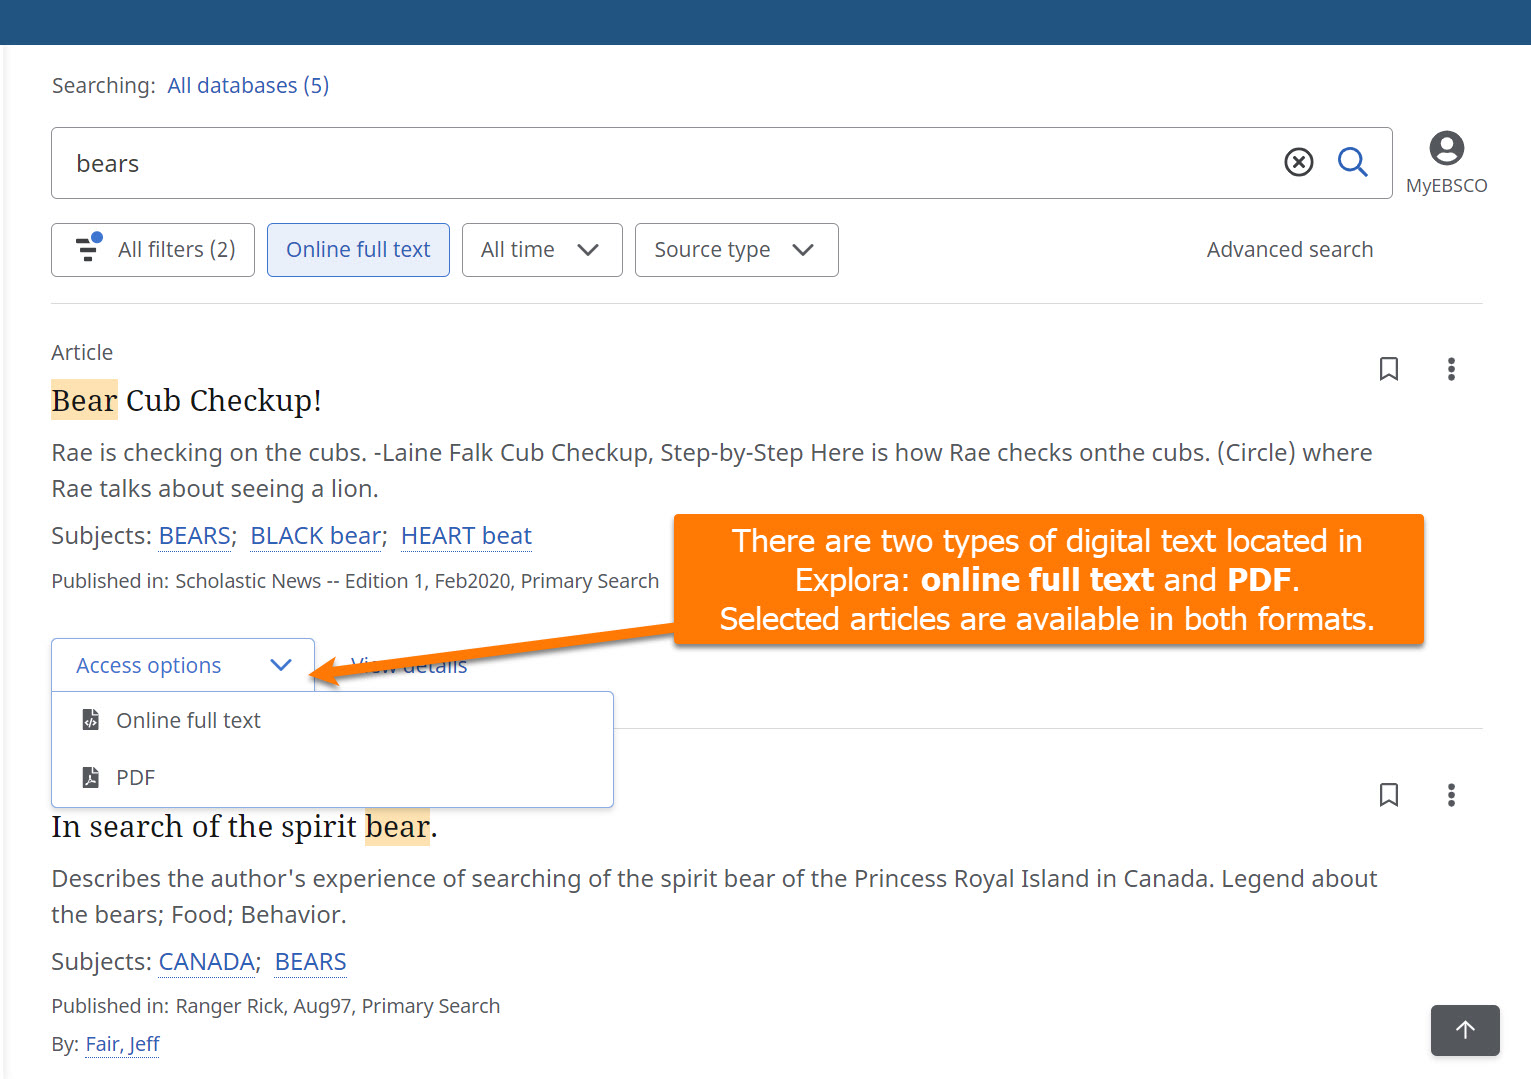Click the 'Article' type label

pyautogui.click(x=82, y=352)
